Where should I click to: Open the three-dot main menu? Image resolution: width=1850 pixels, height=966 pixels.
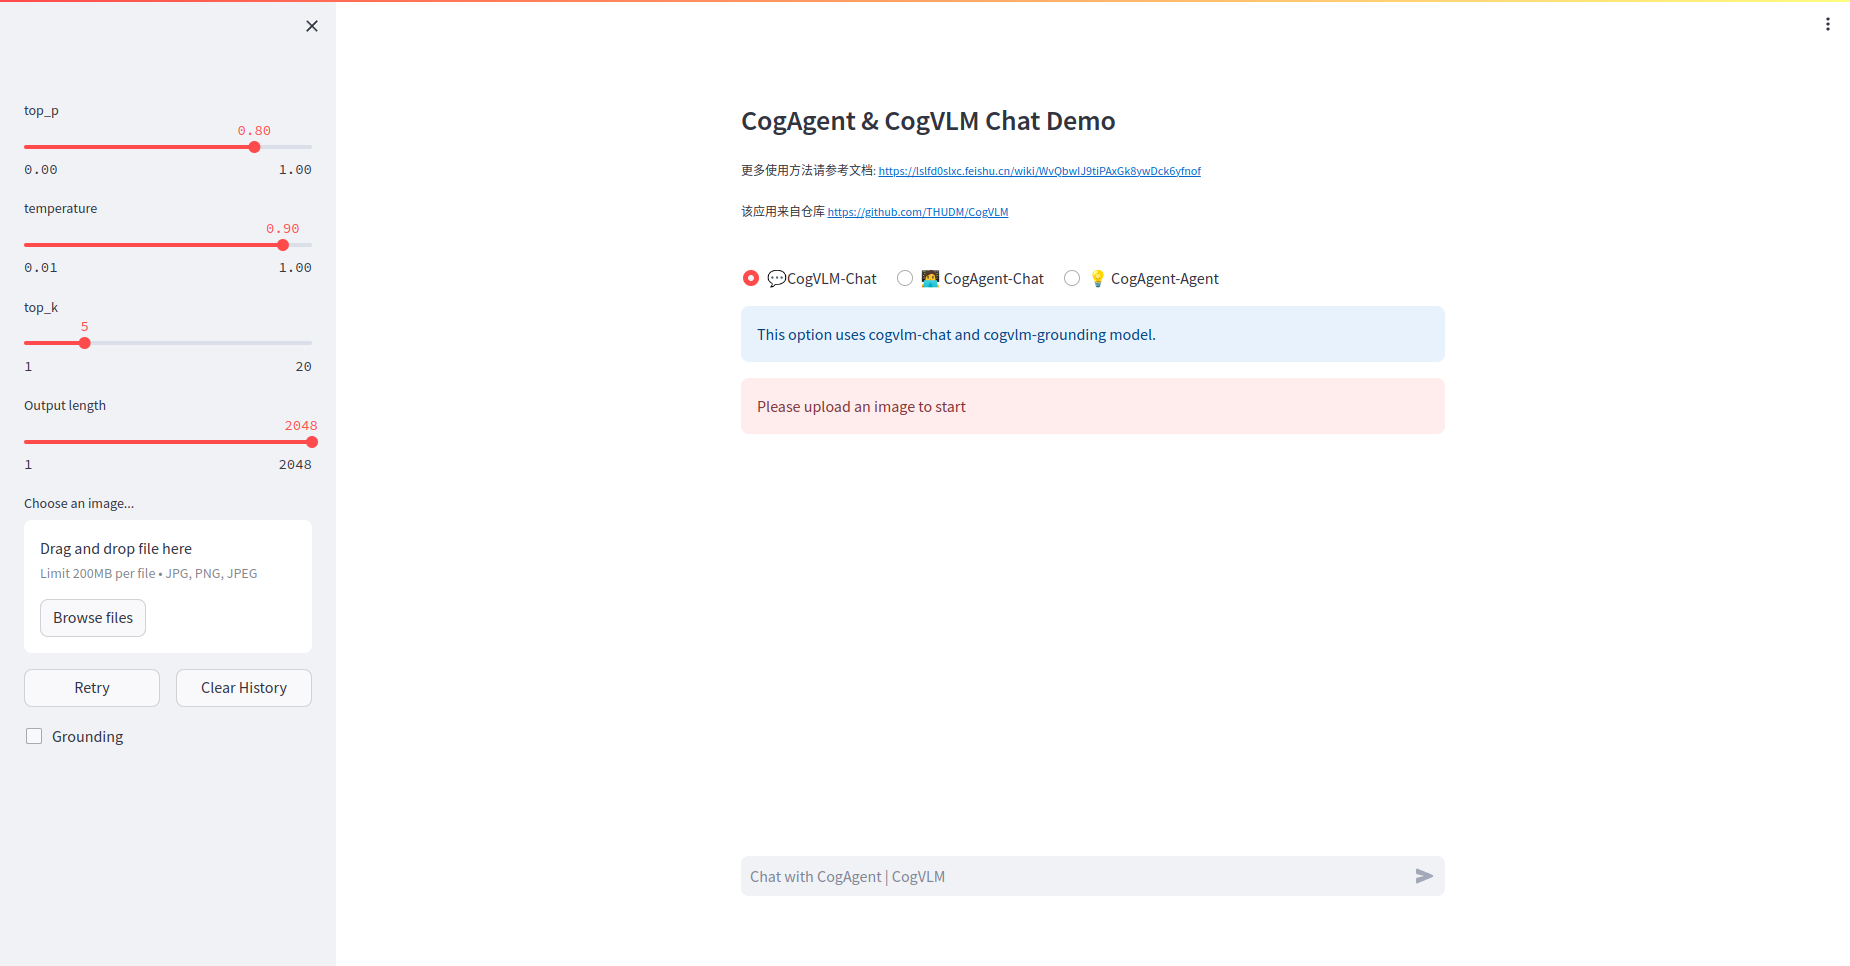coord(1827,24)
